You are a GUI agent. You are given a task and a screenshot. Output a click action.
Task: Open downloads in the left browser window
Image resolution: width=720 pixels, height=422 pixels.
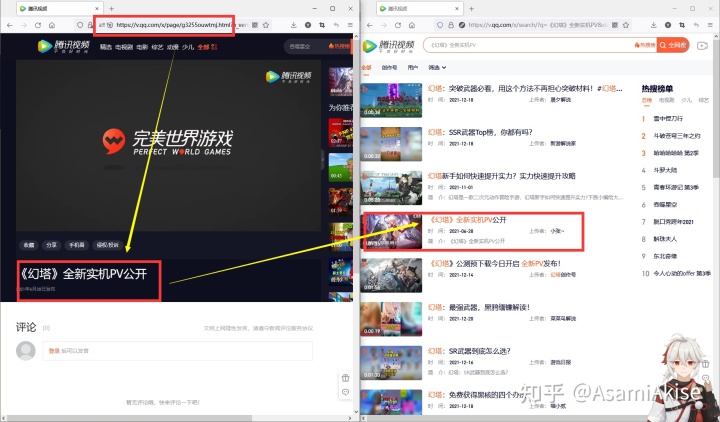coord(293,25)
